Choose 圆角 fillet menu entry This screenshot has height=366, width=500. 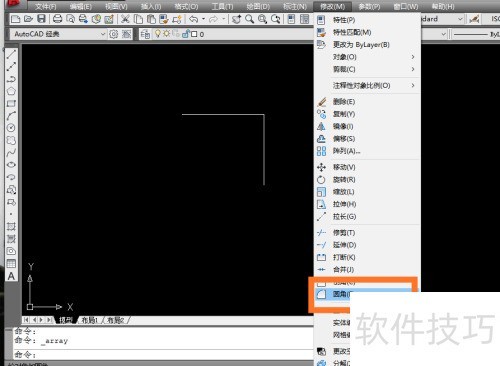point(363,294)
